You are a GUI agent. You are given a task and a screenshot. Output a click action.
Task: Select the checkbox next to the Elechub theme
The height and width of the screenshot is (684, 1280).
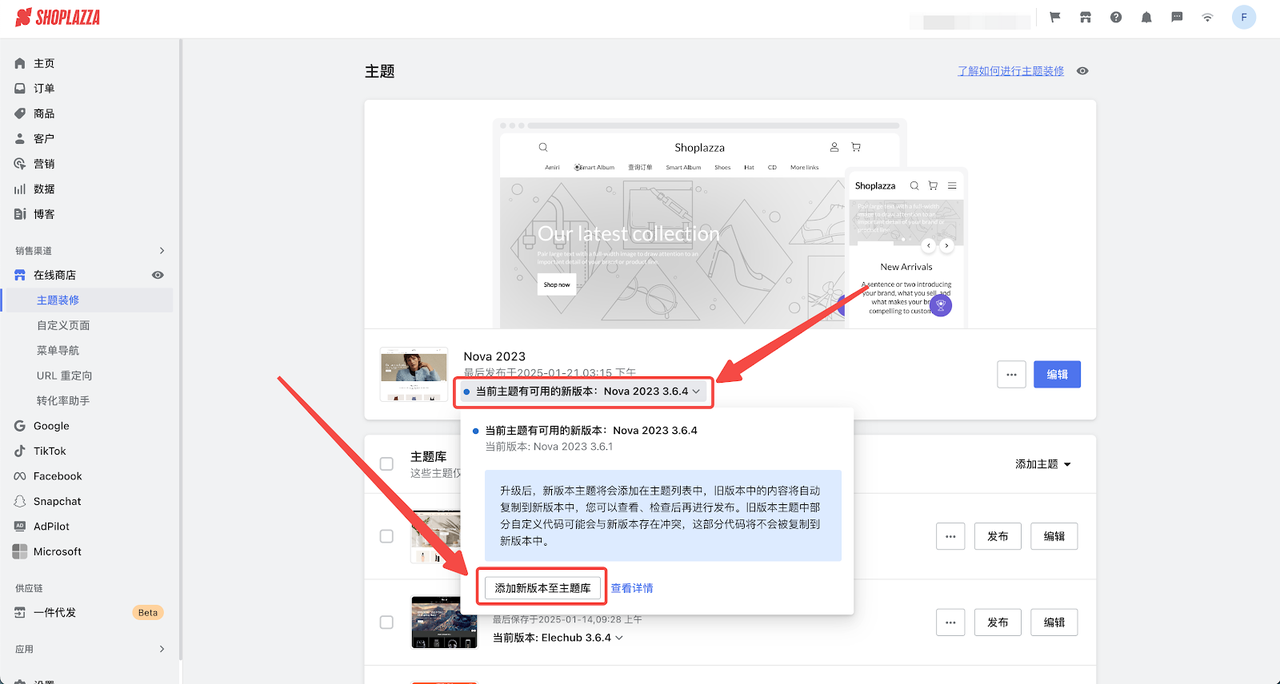[x=387, y=621]
